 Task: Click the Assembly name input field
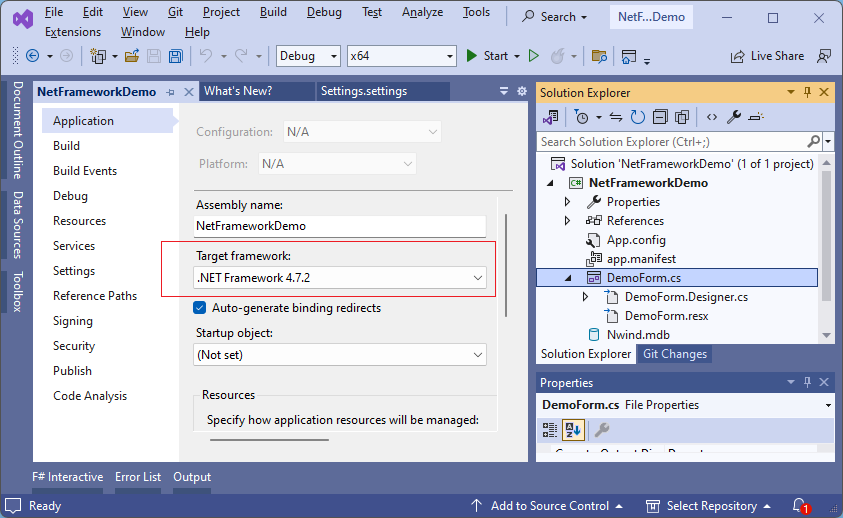point(340,226)
